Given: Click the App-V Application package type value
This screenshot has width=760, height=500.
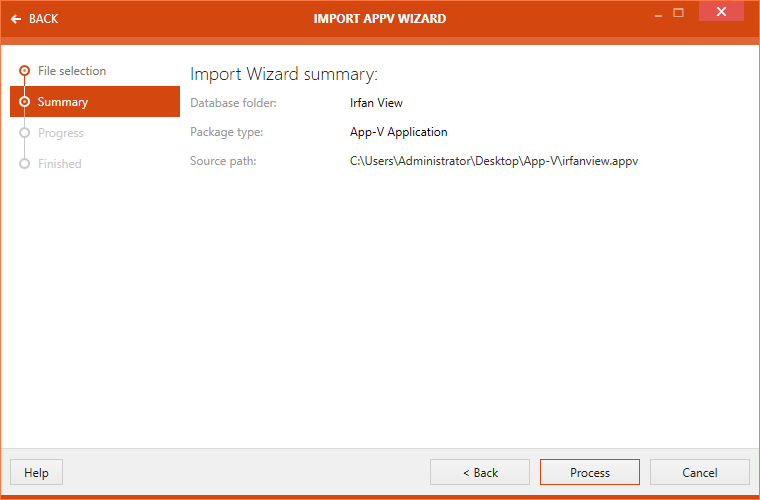Looking at the screenshot, I should 398,132.
